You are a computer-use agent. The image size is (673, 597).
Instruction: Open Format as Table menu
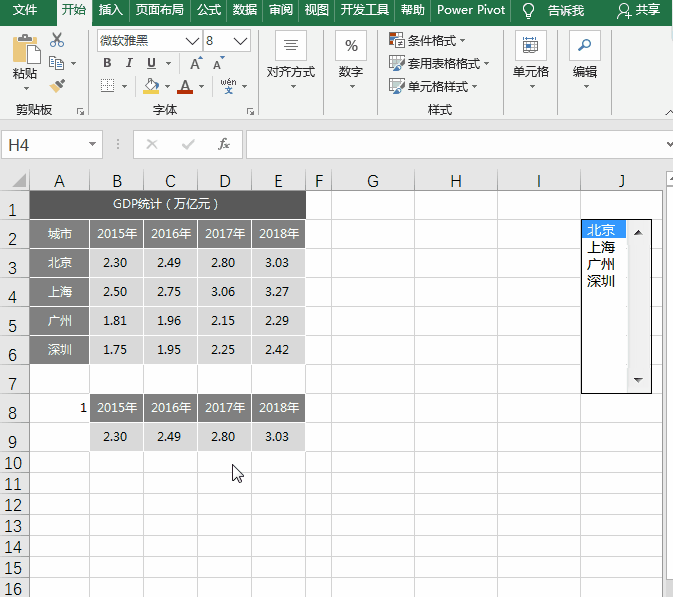coord(439,64)
